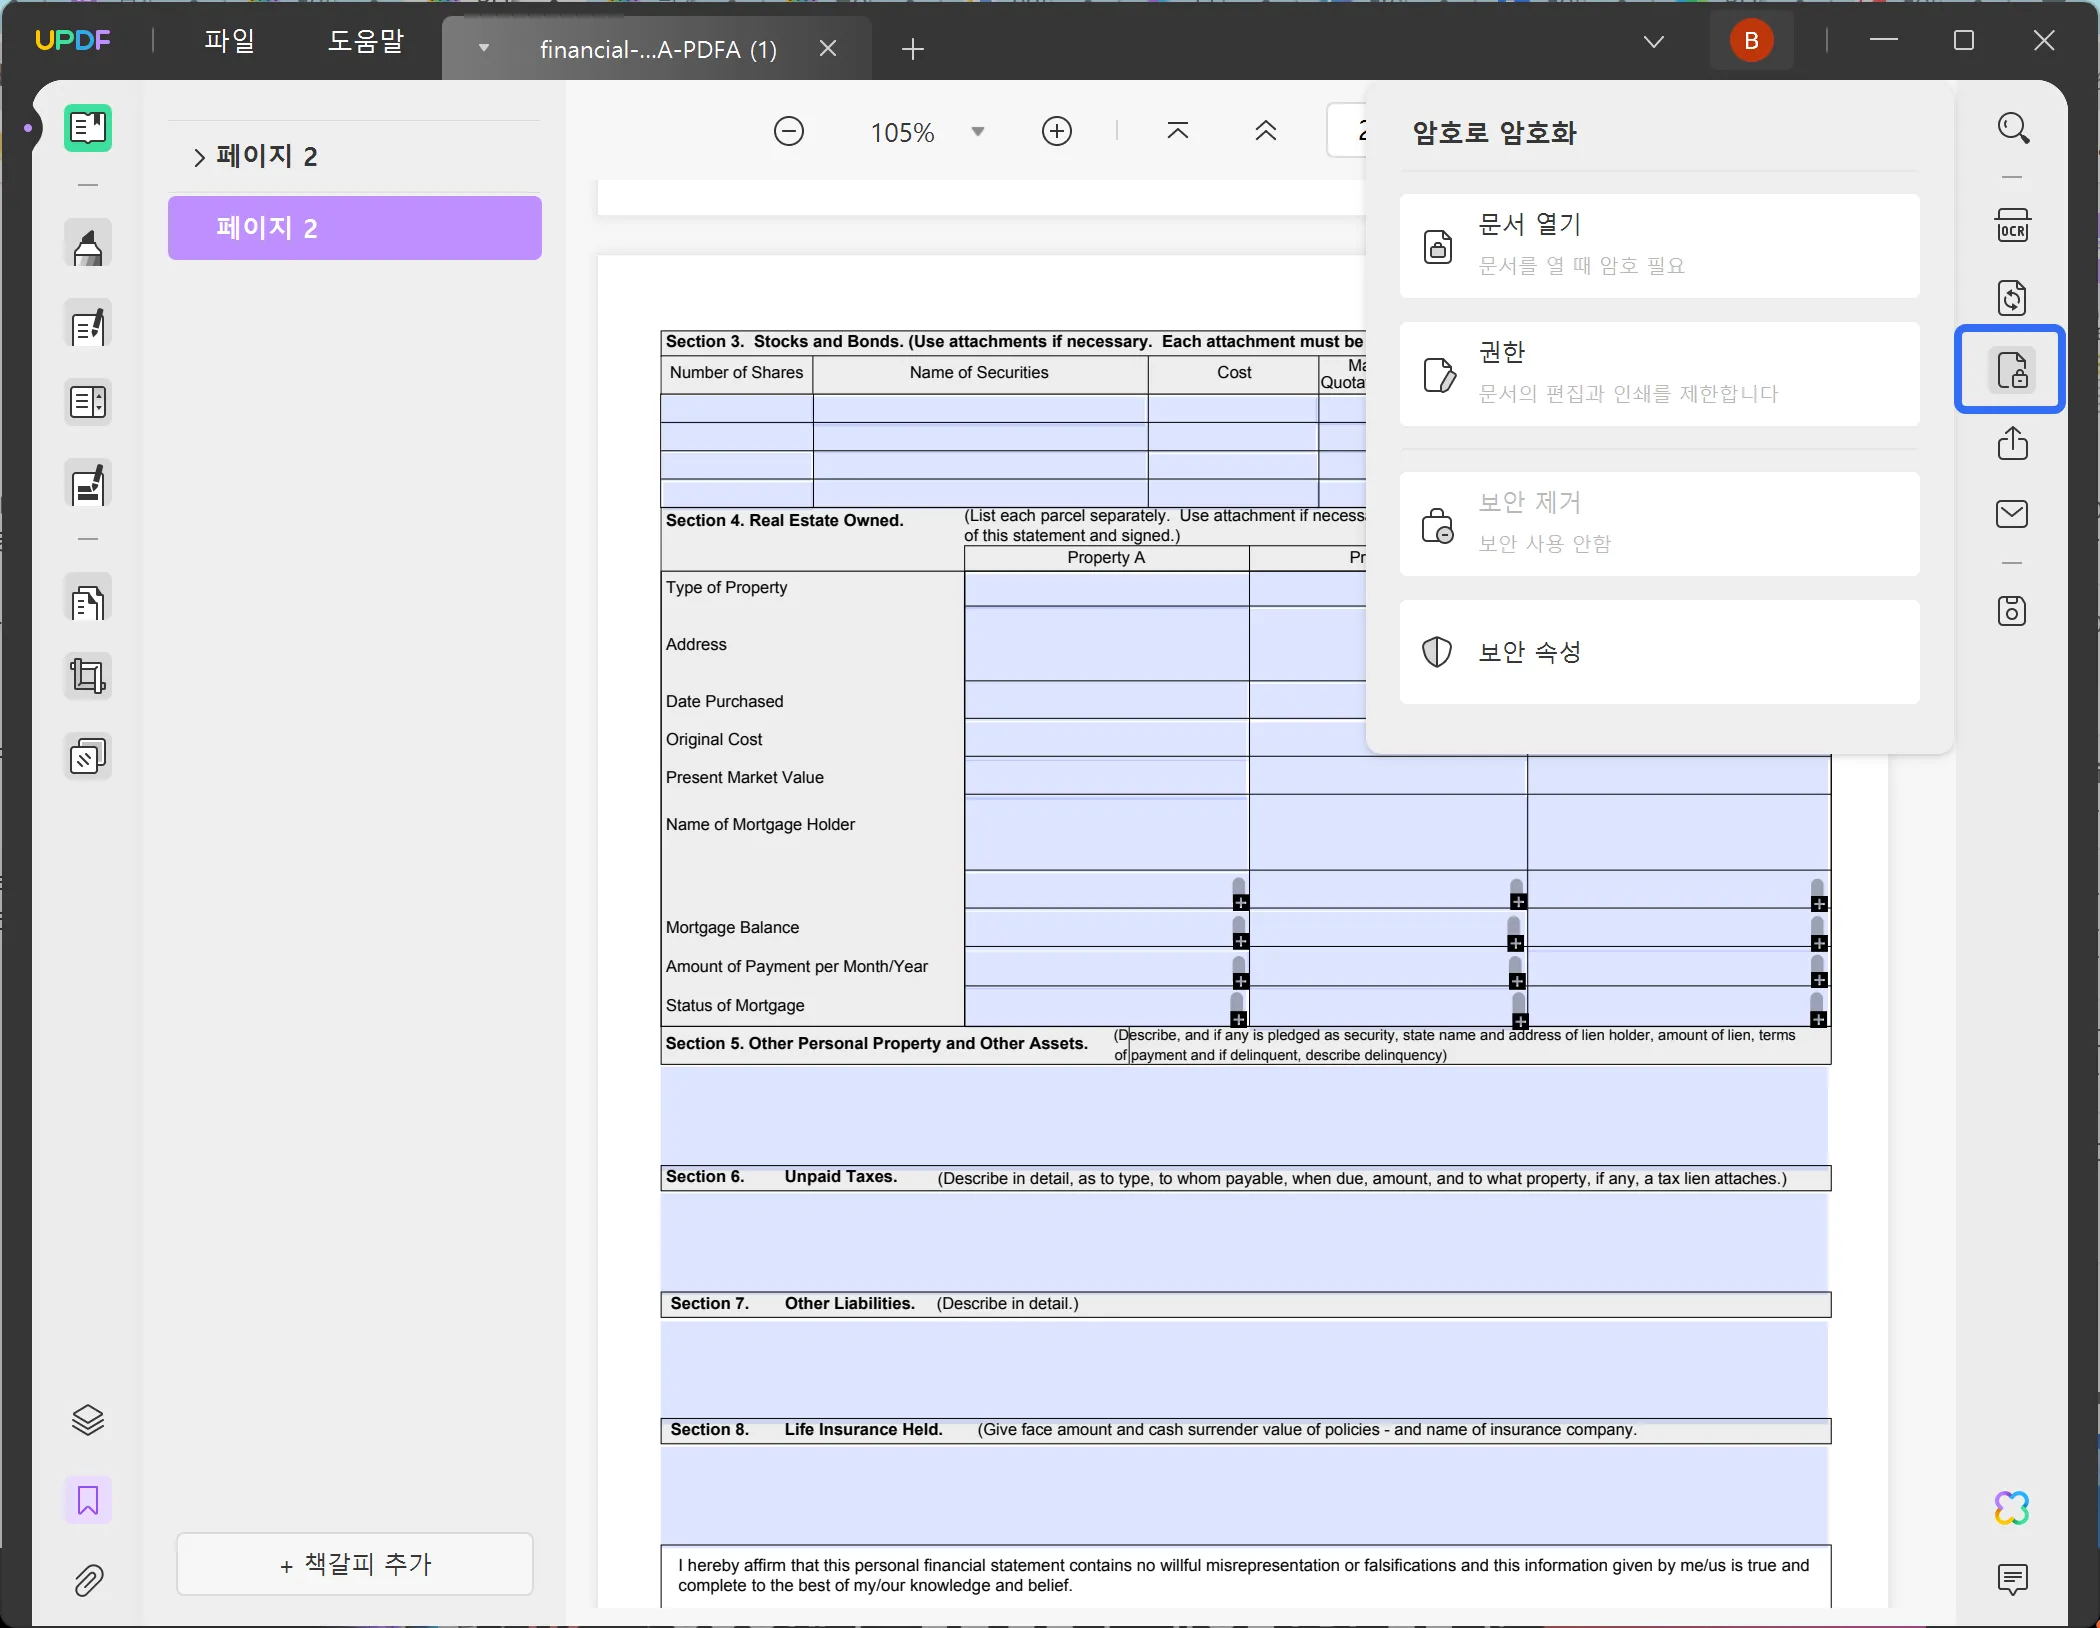The width and height of the screenshot is (2100, 1628).
Task: Click the Section 5 text area
Action: point(1245,1114)
